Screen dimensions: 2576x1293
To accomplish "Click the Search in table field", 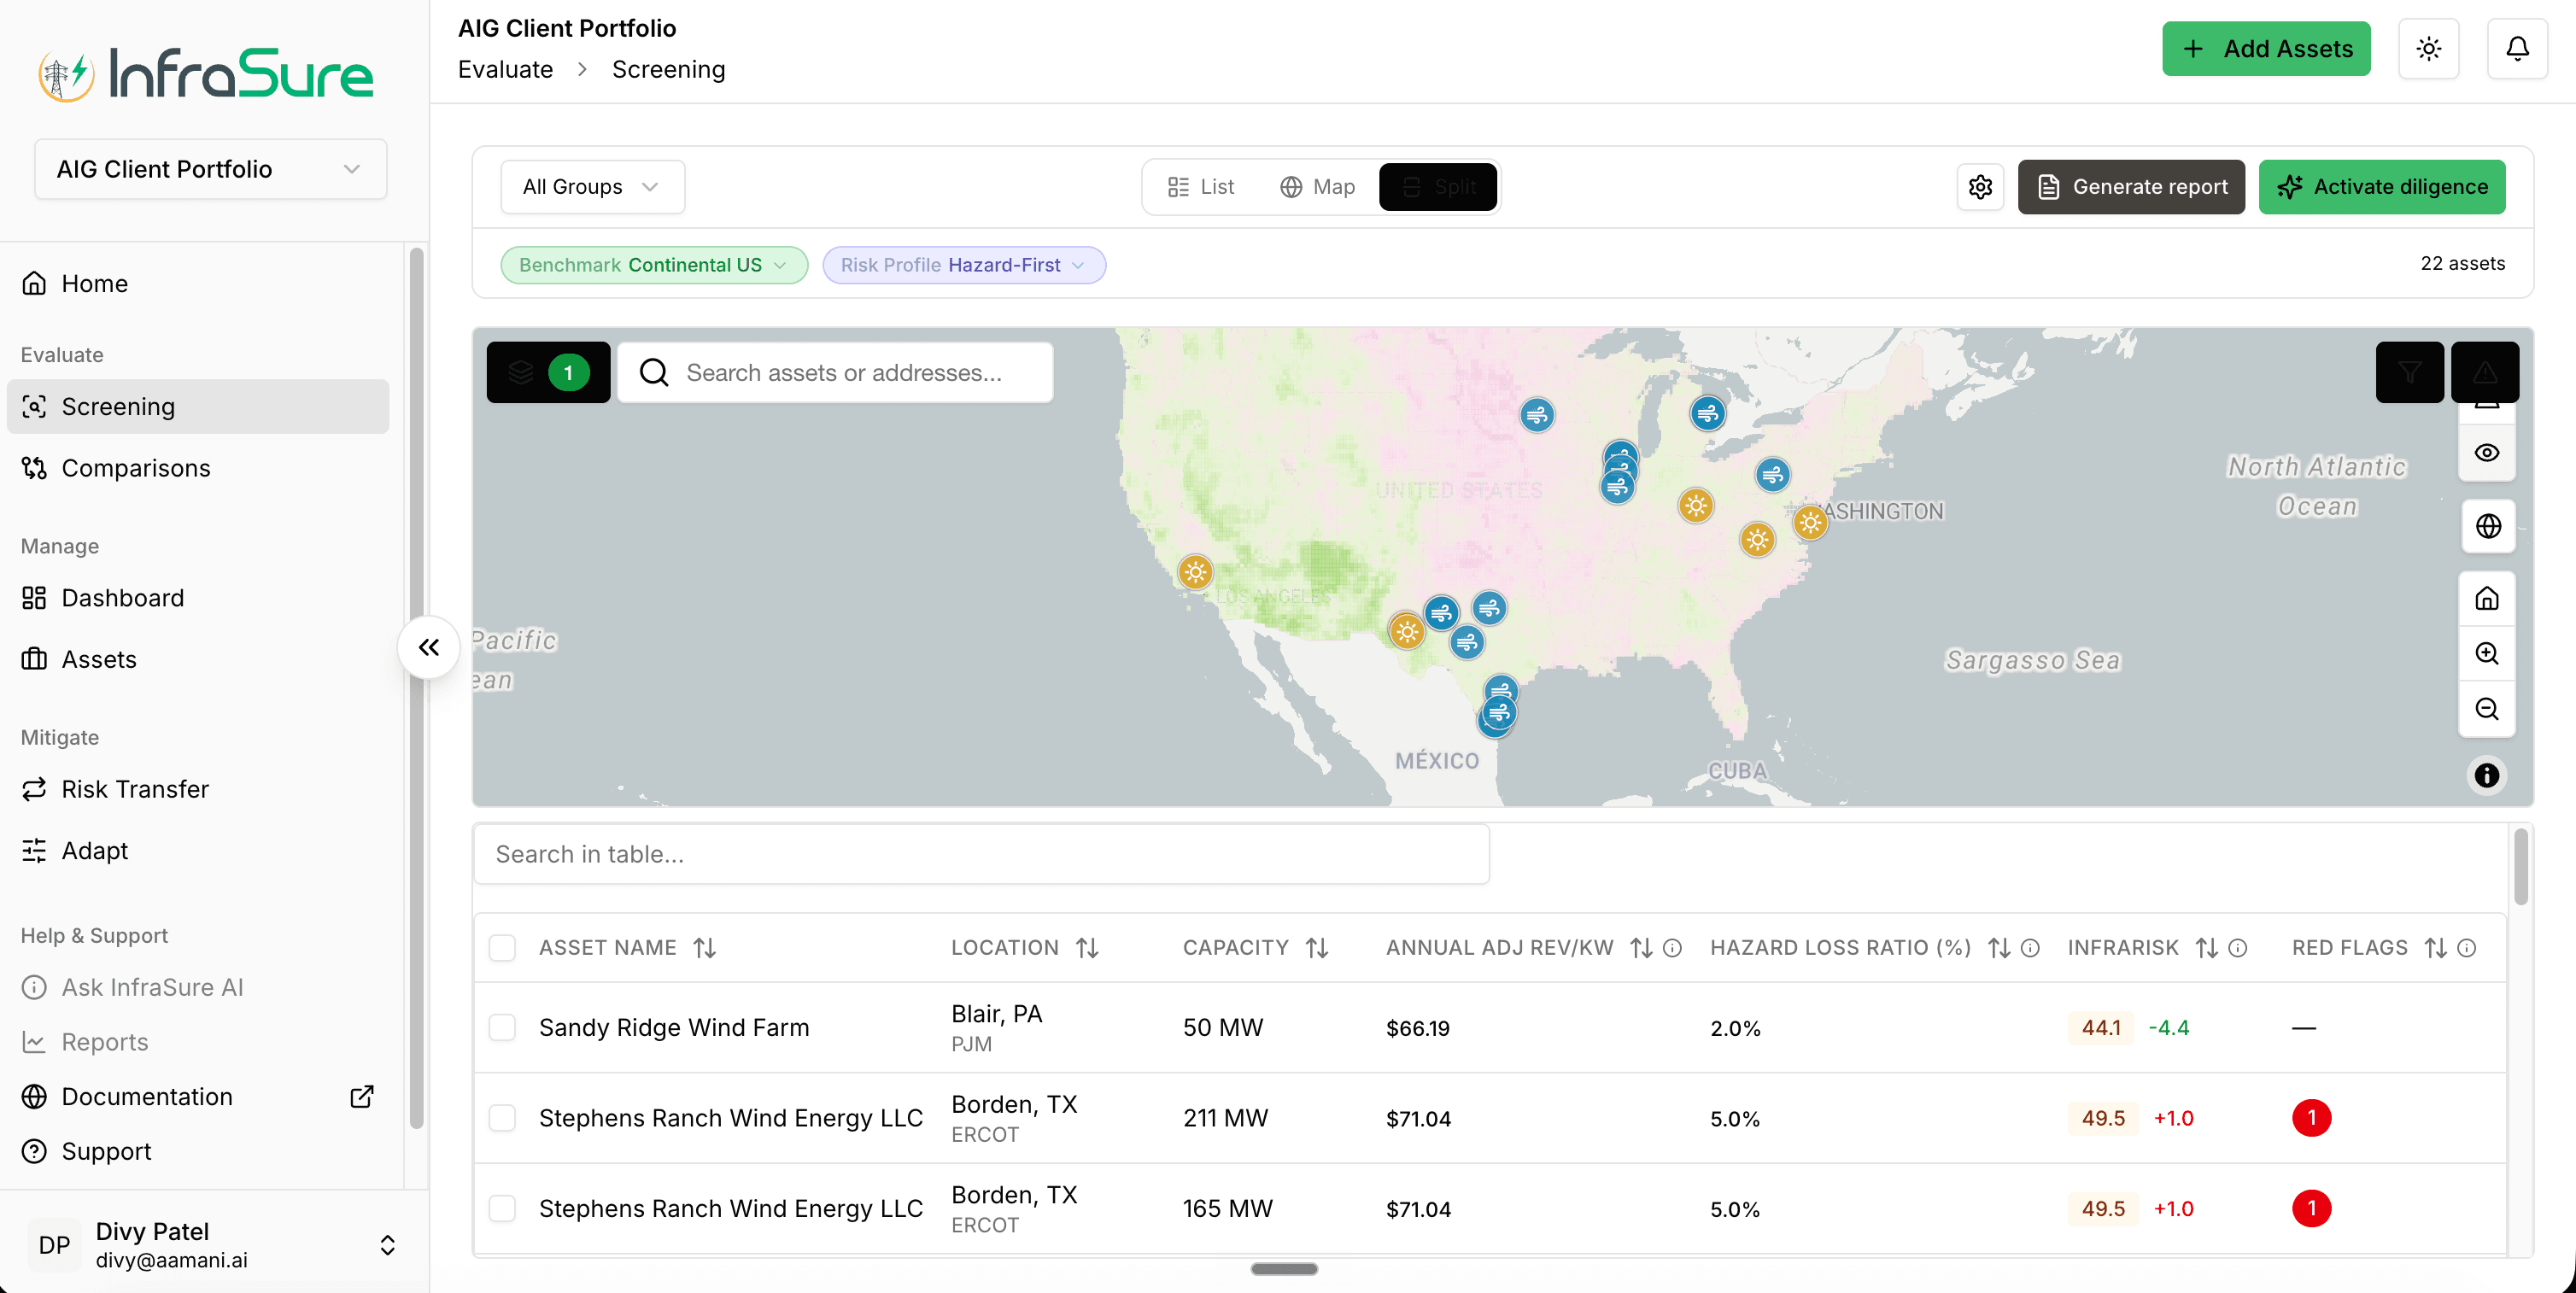I will 981,854.
